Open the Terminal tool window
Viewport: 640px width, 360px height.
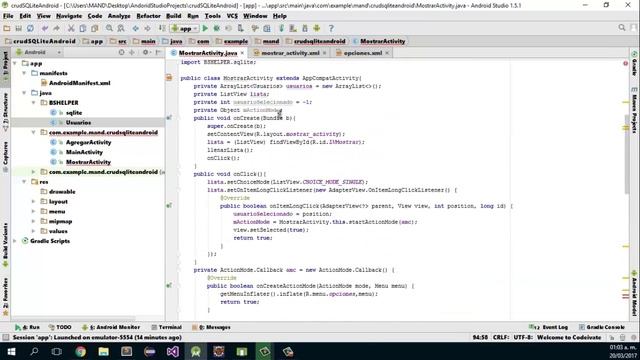point(166,327)
